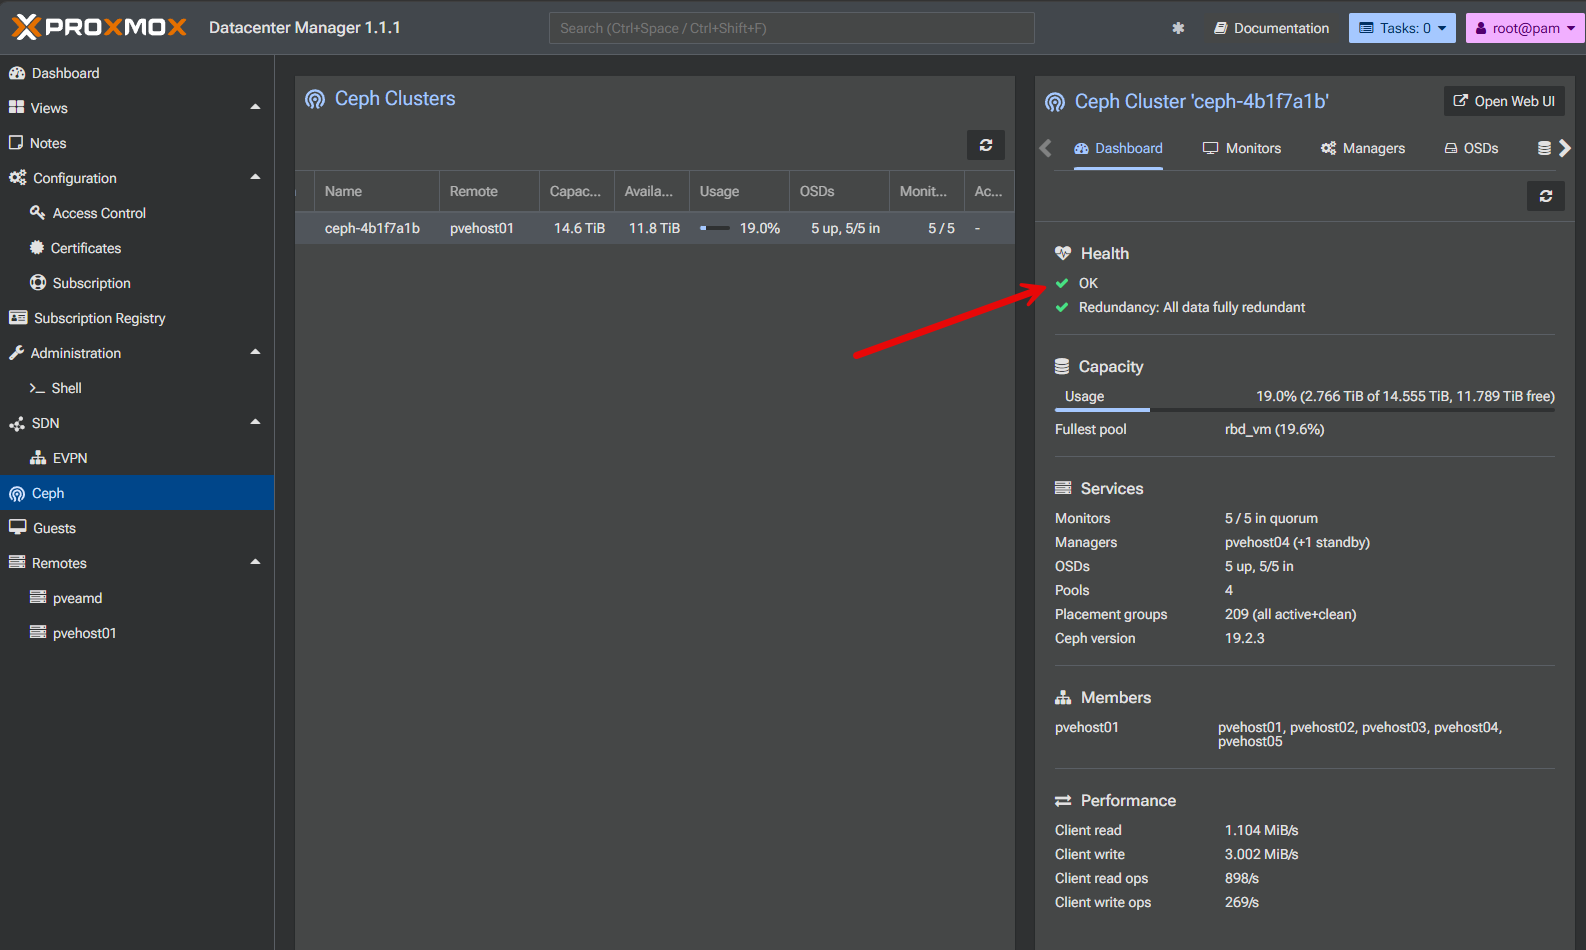1586x950 pixels.
Task: Toggle theme with the sun/gear icon in header
Action: [1178, 28]
